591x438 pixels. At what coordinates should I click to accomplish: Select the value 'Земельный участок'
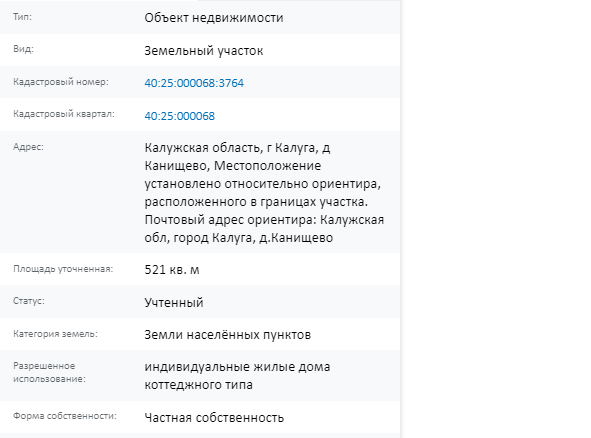(204, 51)
